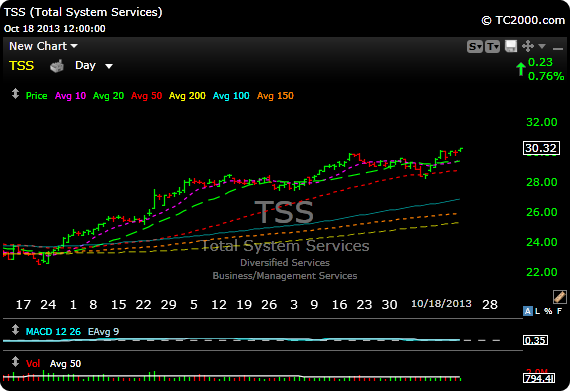This screenshot has width=570, height=391.
Task: Click the 10/18/2013 date on time axis
Action: [441, 304]
